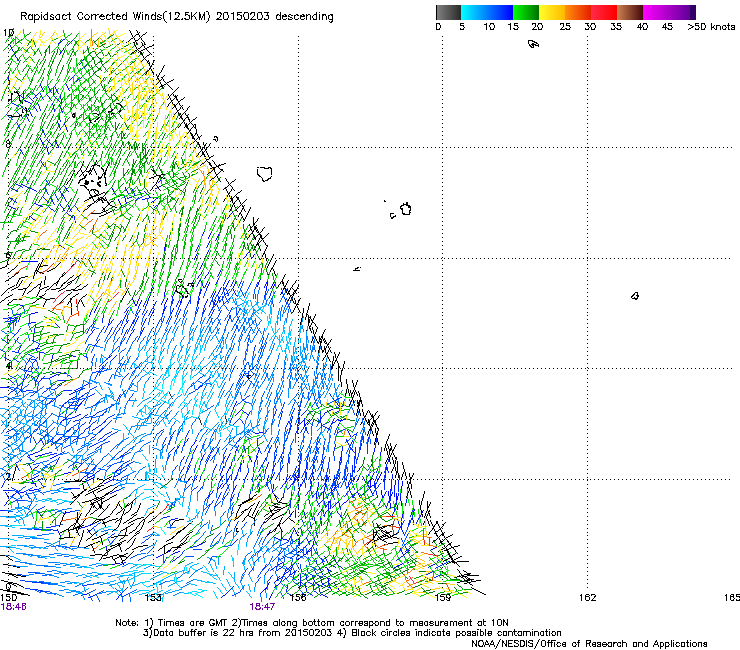The width and height of the screenshot is (740, 650).
Task: Click the '45' legend scale label
Action: tap(667, 27)
